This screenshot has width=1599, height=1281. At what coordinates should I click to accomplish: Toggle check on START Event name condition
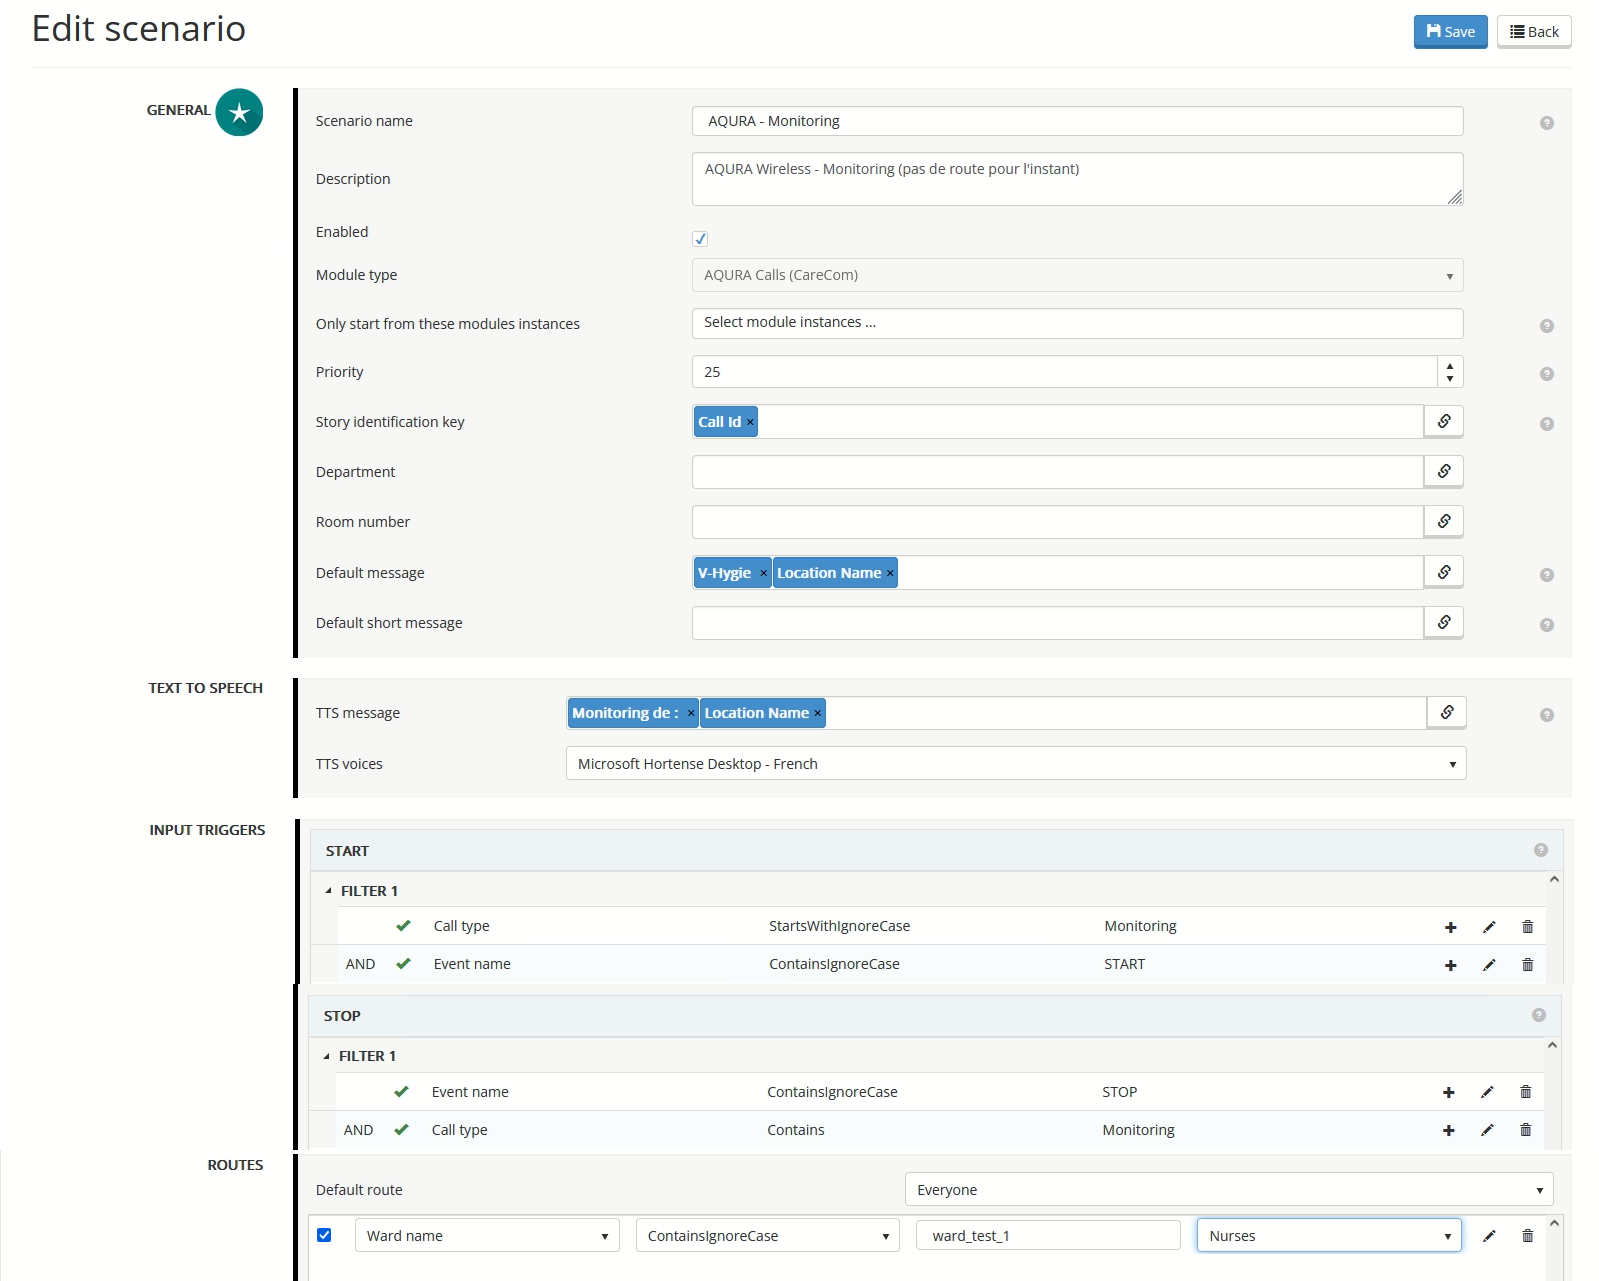point(403,964)
